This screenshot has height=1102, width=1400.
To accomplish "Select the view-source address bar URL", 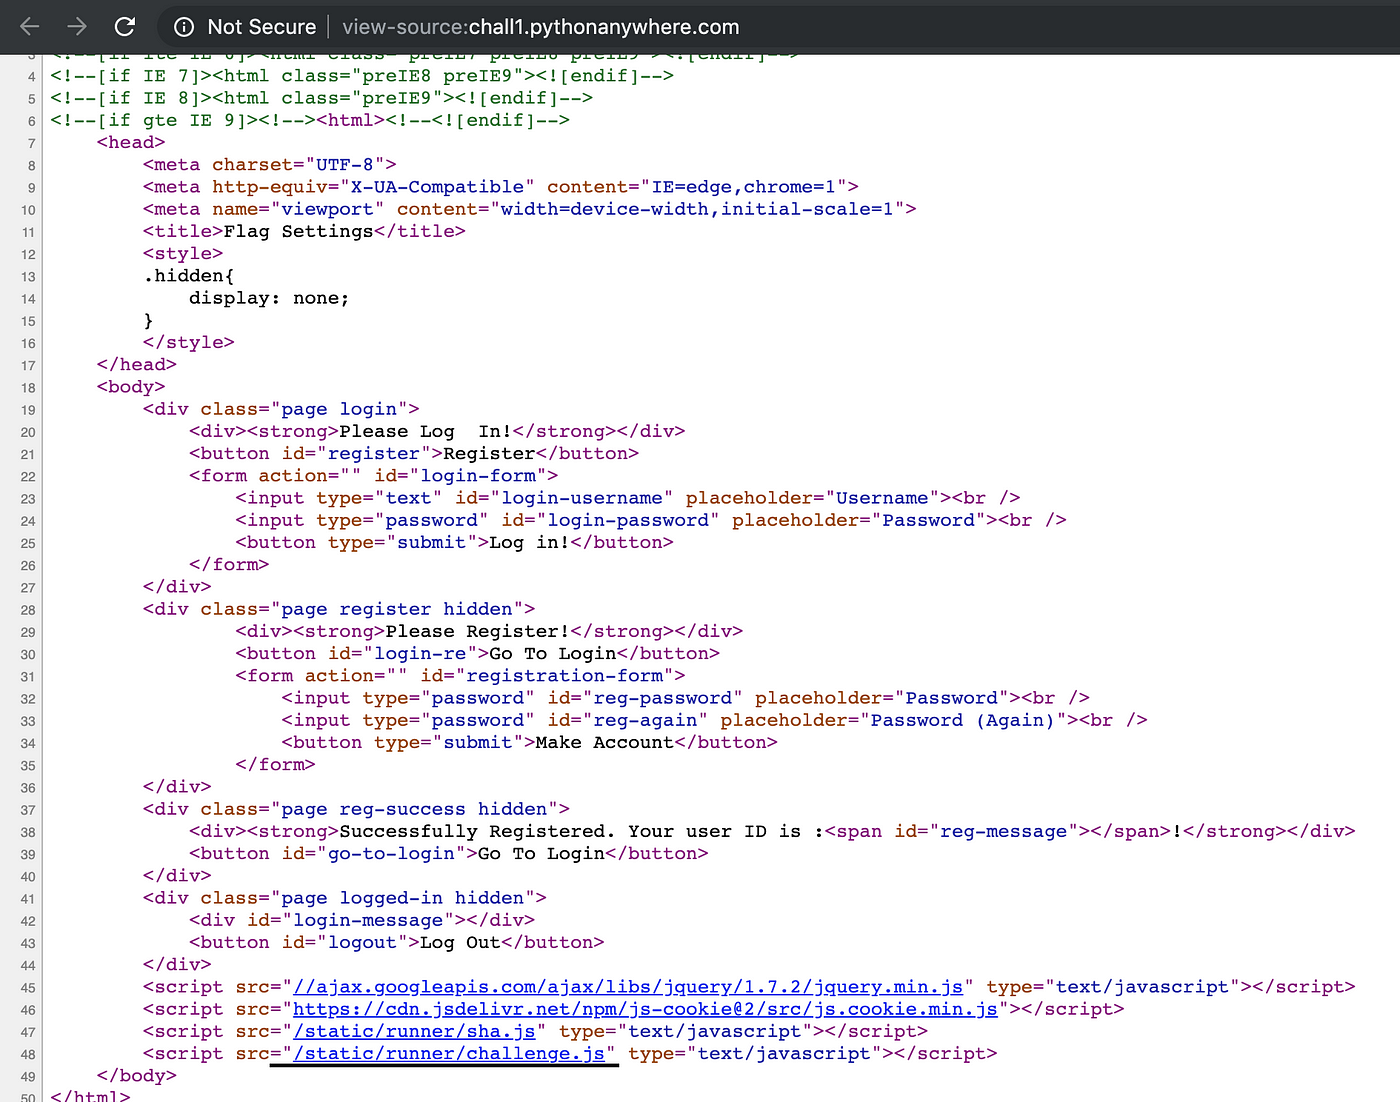I will [x=541, y=27].
